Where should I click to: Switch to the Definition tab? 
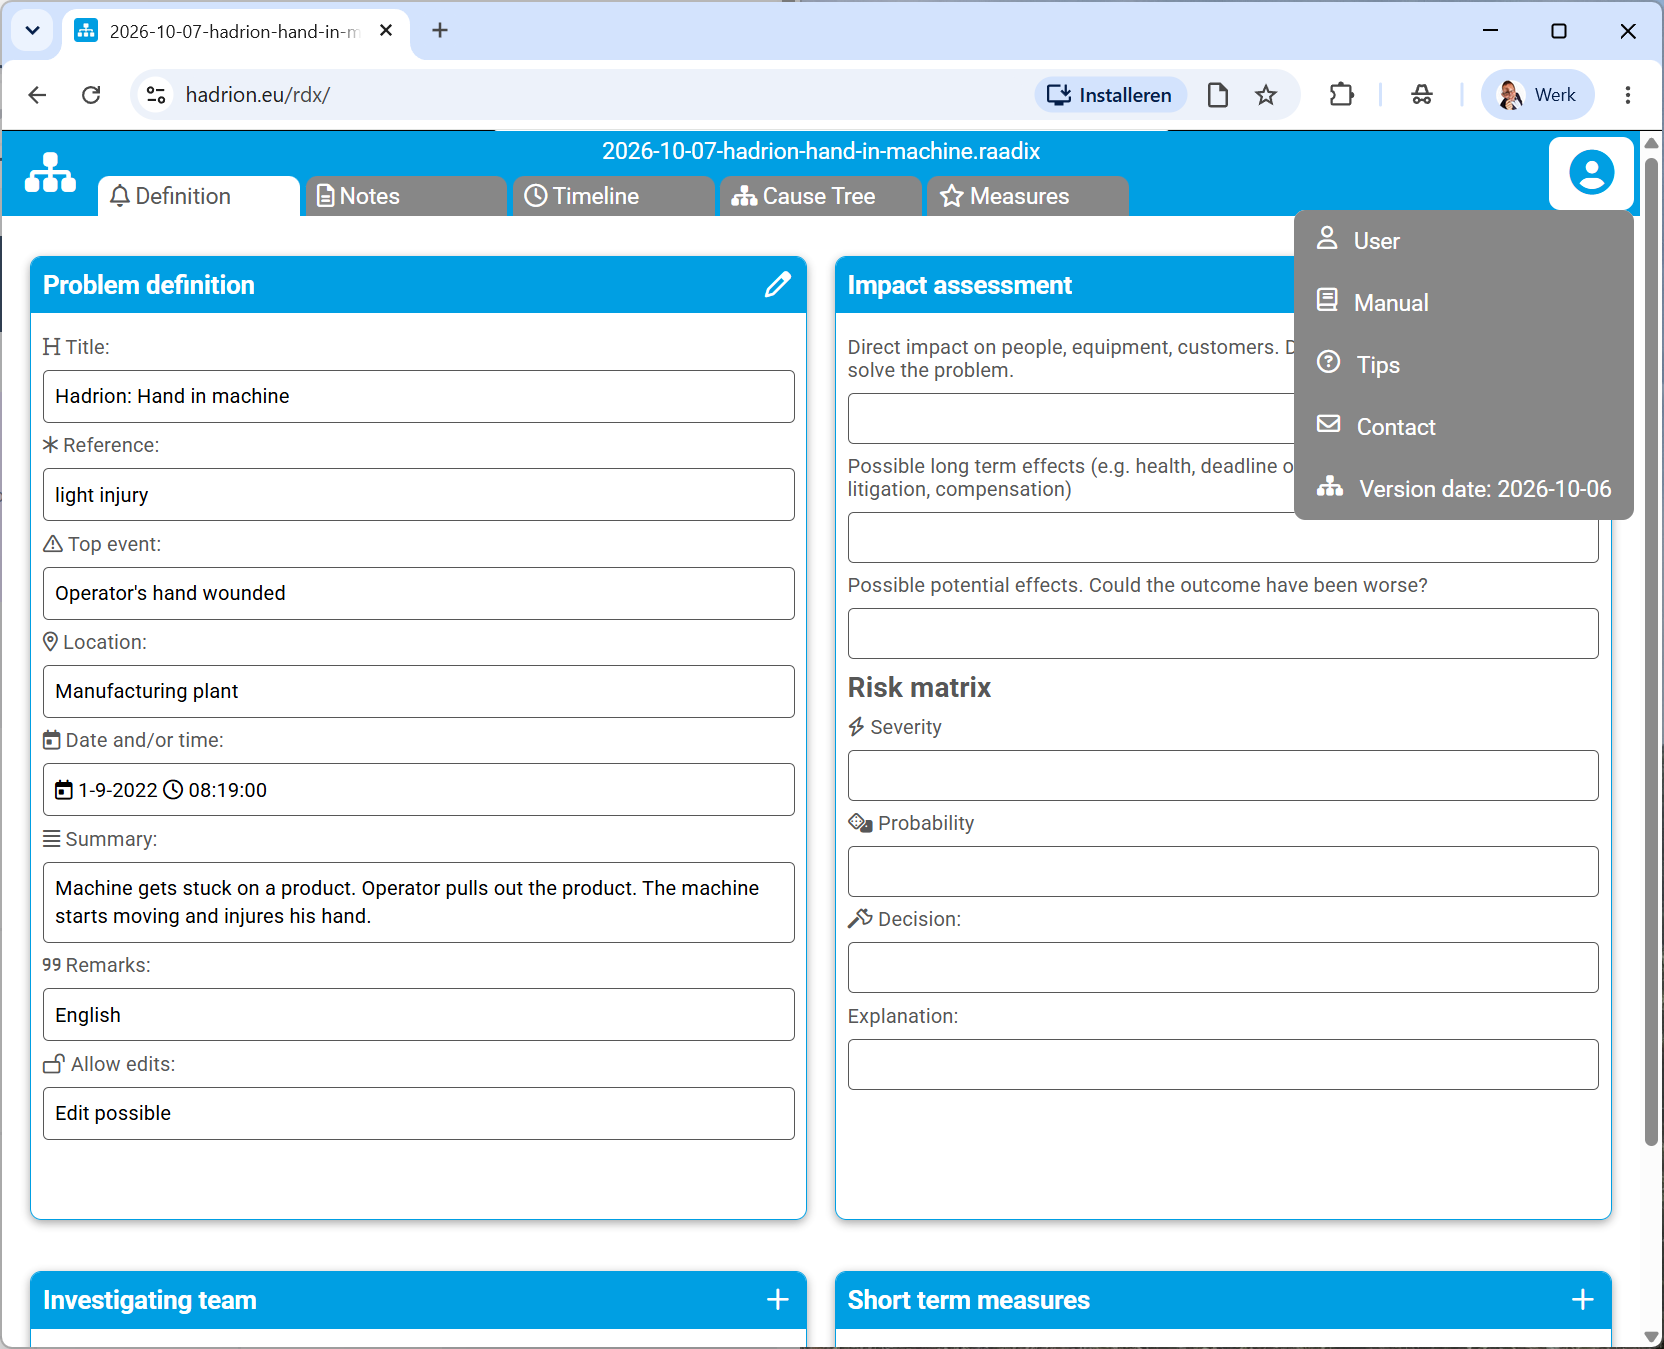[199, 196]
